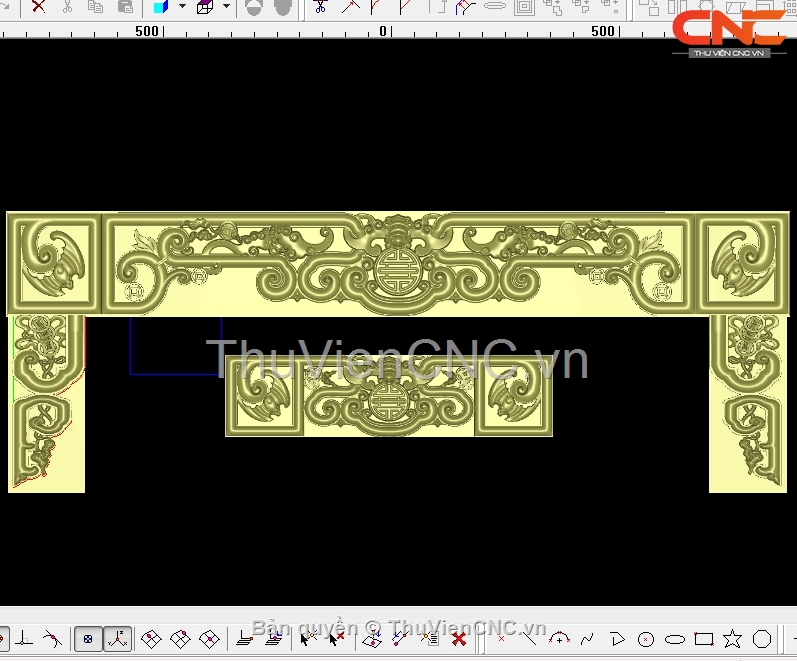Click the red X icon in bottom toolbar
The height and width of the screenshot is (661, 797).
pos(459,638)
